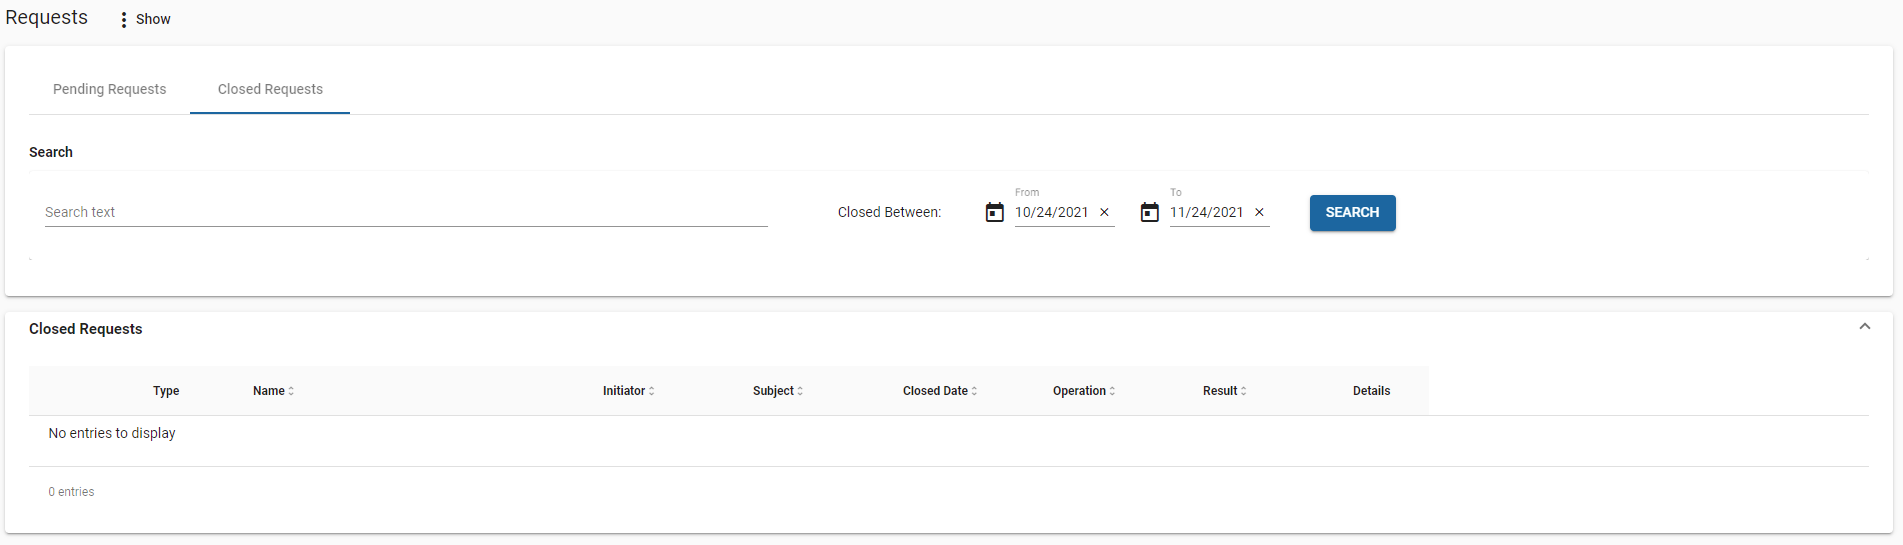Sort table by Subject column

(777, 391)
